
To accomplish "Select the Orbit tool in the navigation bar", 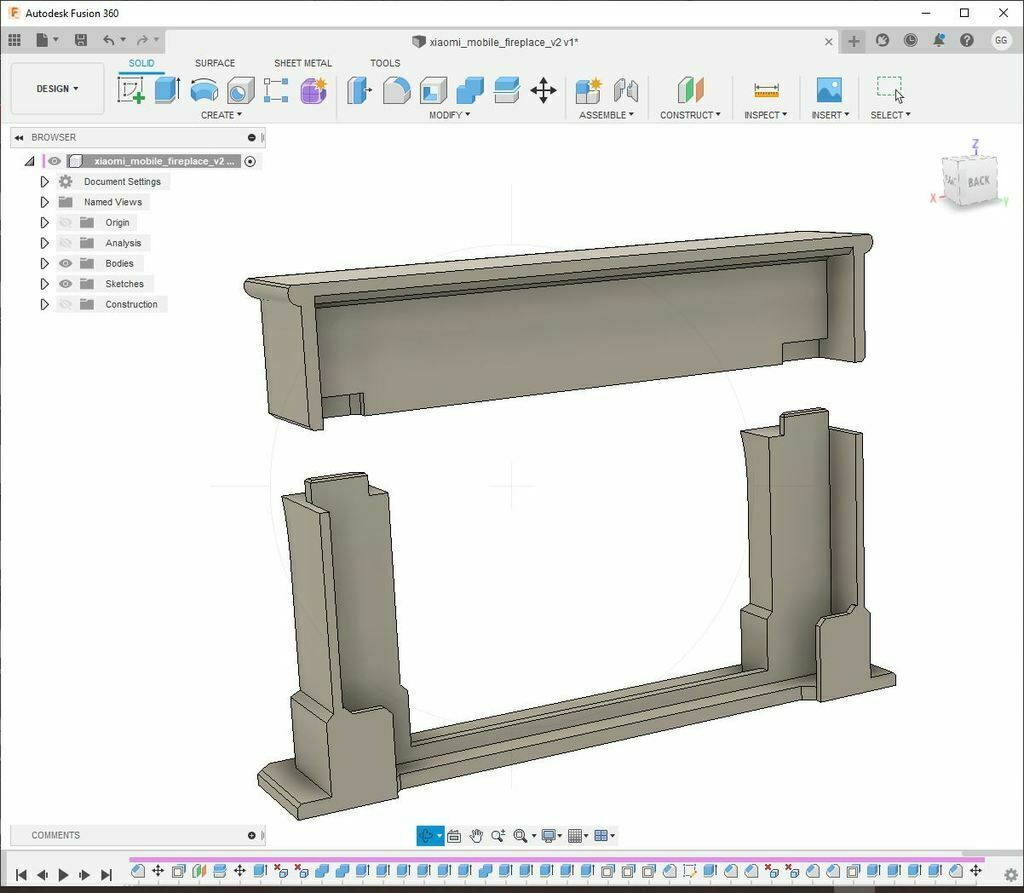I will pos(426,836).
